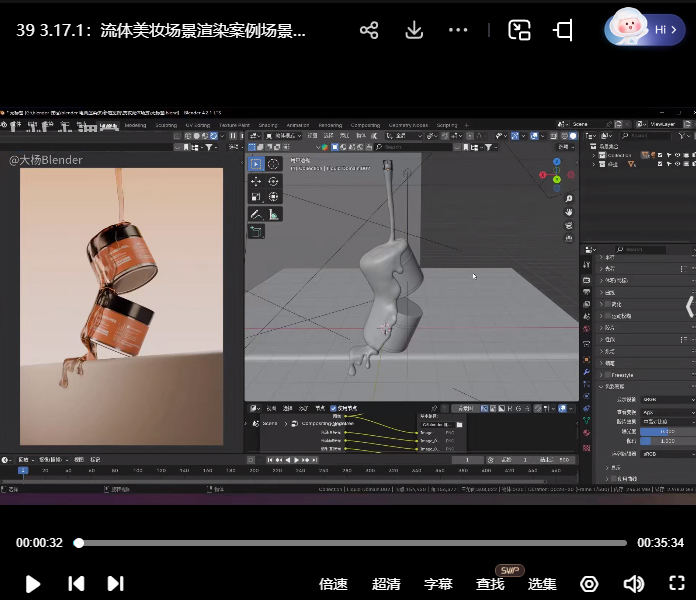Screen dimensions: 696x600
Task: Toggle the volume speaker icon
Action: [x=633, y=584]
